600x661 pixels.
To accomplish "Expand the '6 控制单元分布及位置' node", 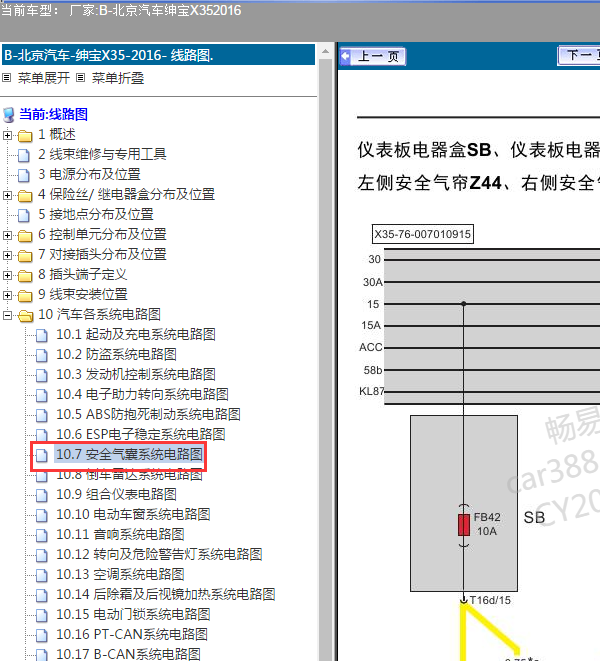I will [7, 235].
